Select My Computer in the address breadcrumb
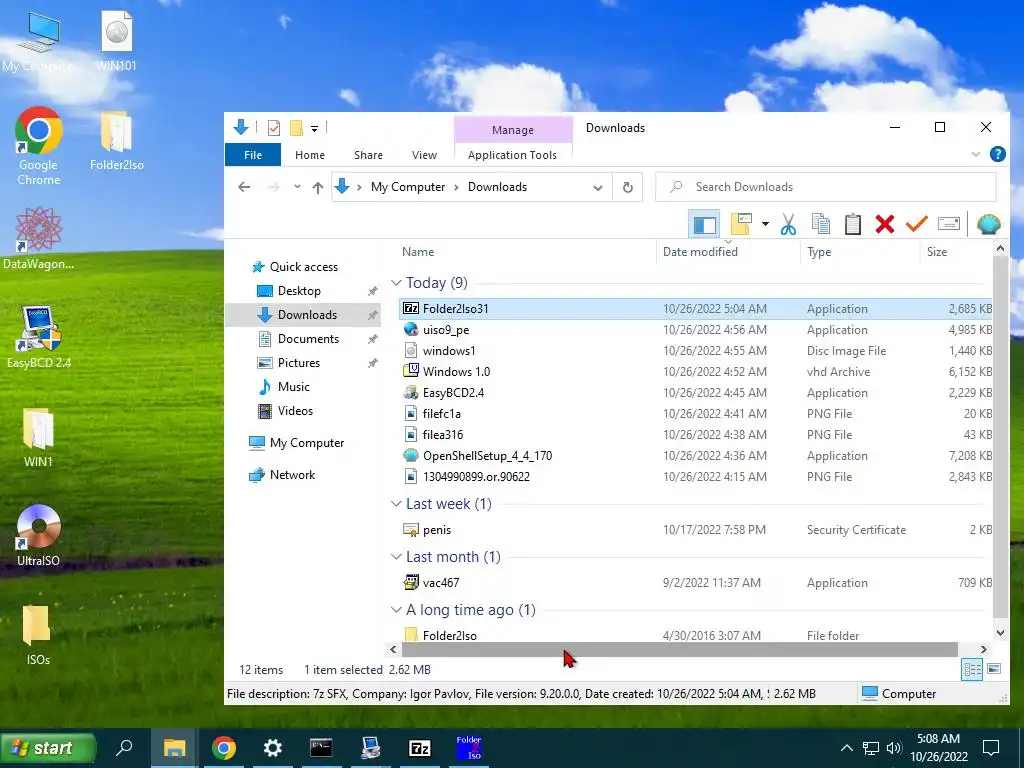 click(408, 187)
